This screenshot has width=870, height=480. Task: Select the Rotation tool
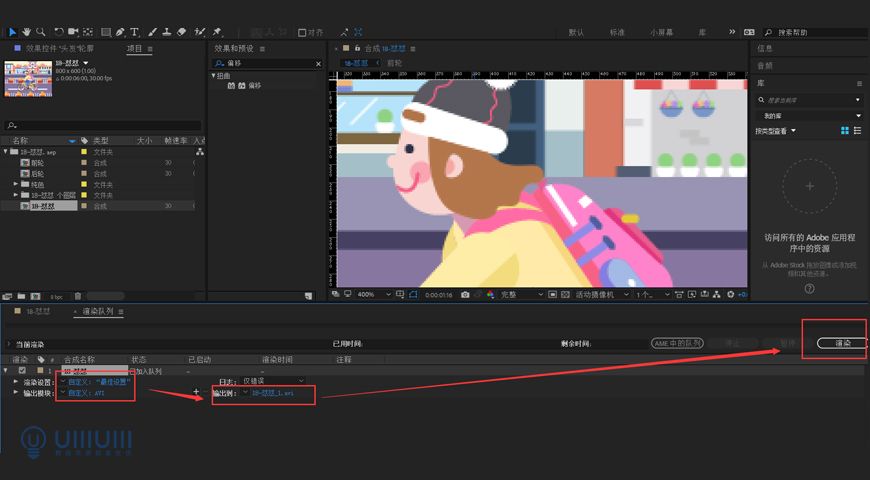point(58,32)
